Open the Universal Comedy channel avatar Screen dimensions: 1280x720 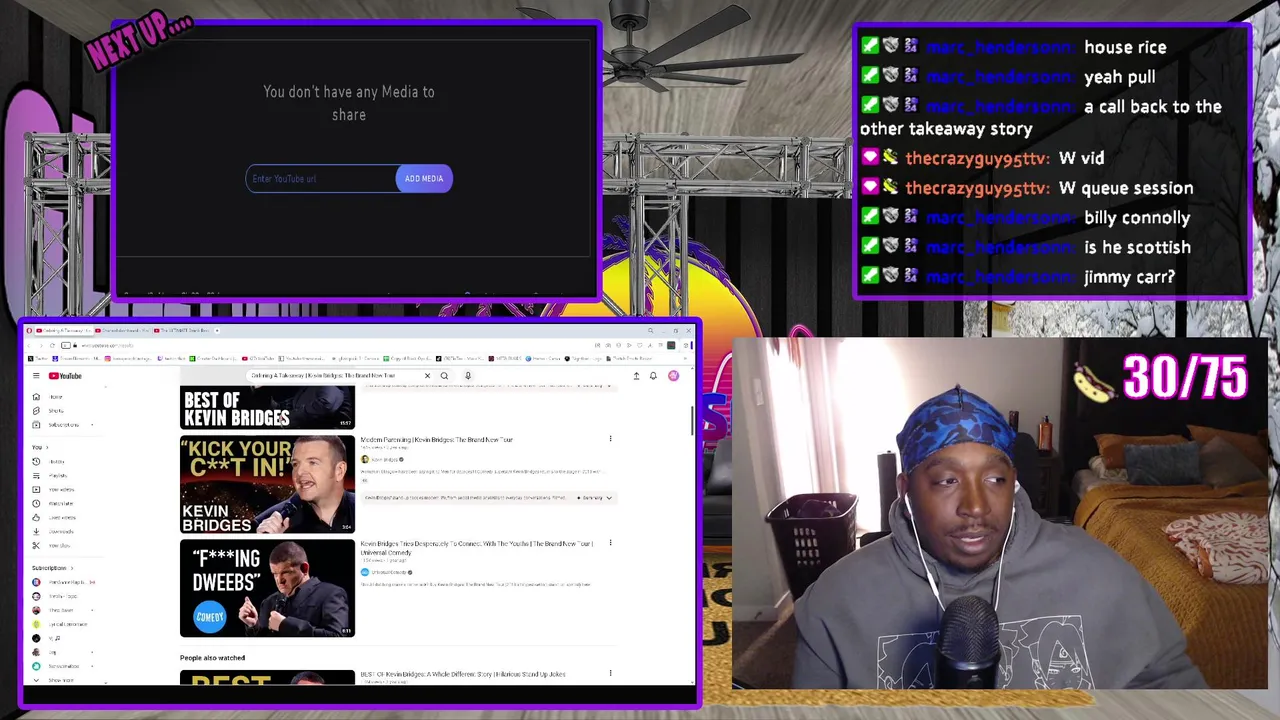[x=365, y=572]
